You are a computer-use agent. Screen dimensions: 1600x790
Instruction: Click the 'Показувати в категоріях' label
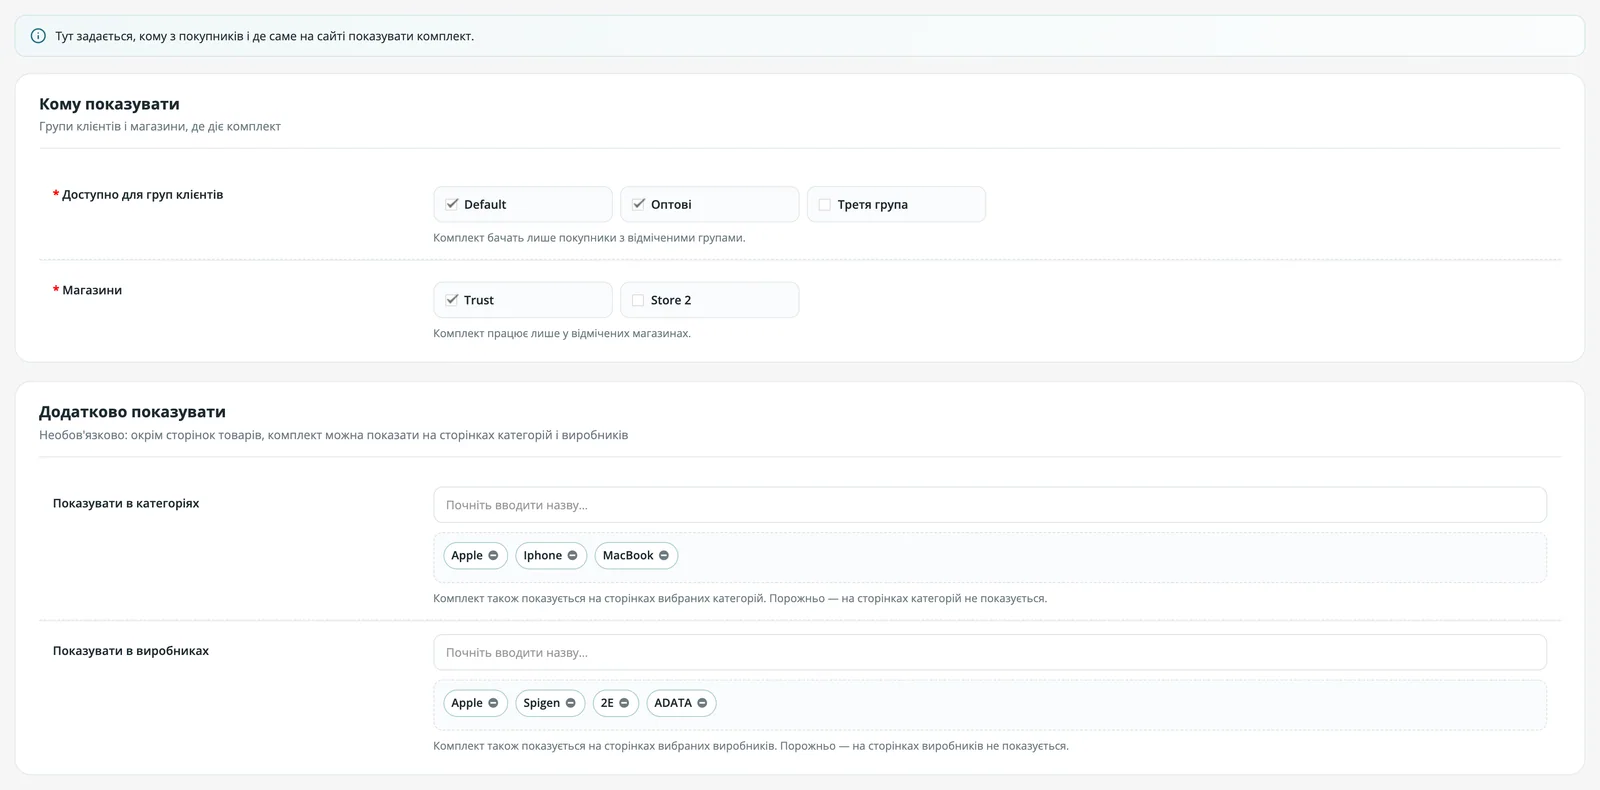point(126,503)
